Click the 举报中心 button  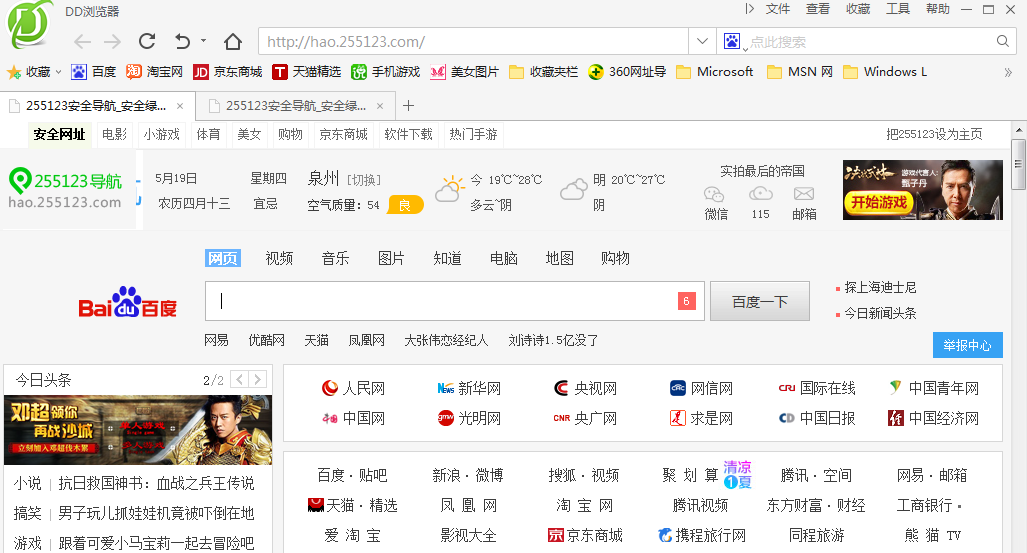pyautogui.click(x=967, y=345)
